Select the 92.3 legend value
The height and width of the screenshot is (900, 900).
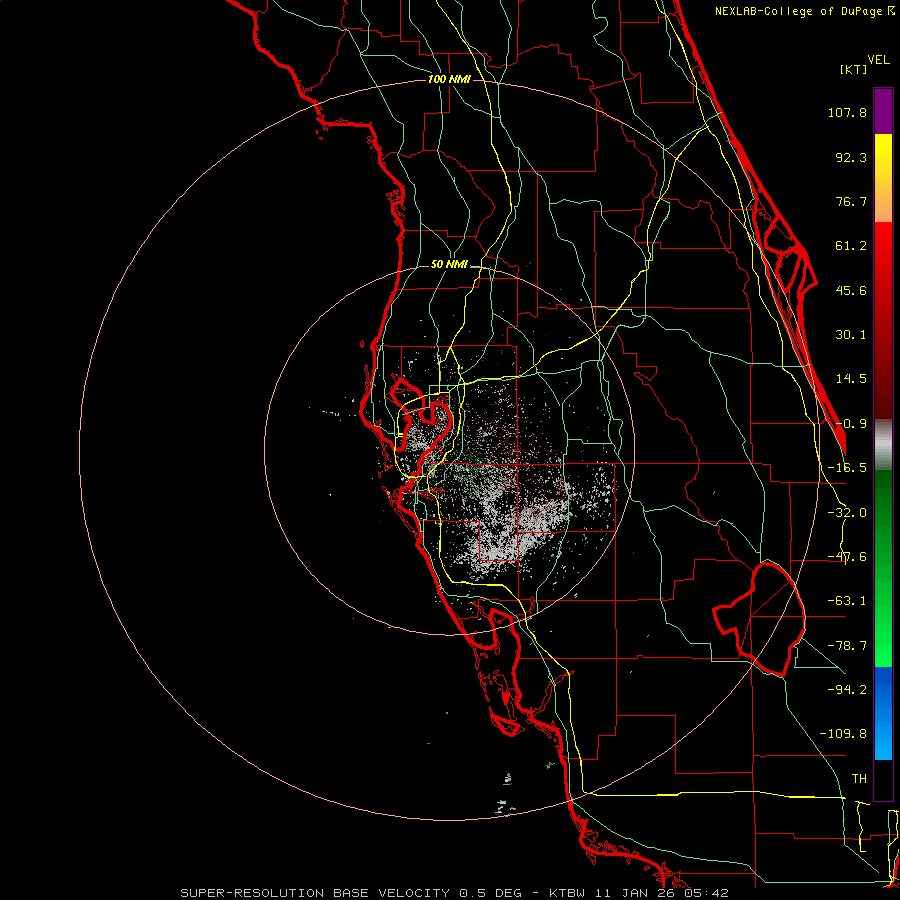coord(851,157)
